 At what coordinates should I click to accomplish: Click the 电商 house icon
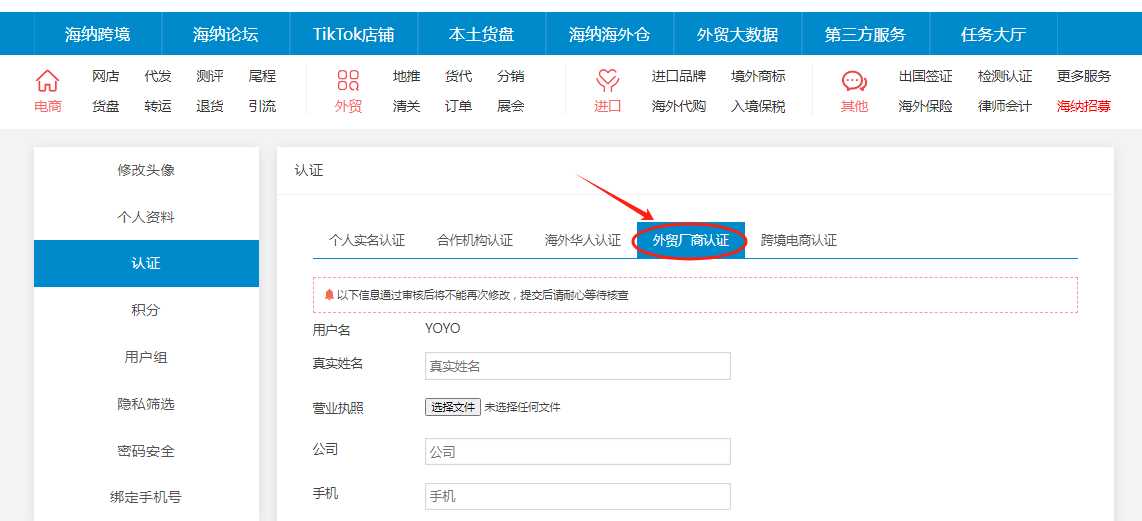tap(48, 81)
